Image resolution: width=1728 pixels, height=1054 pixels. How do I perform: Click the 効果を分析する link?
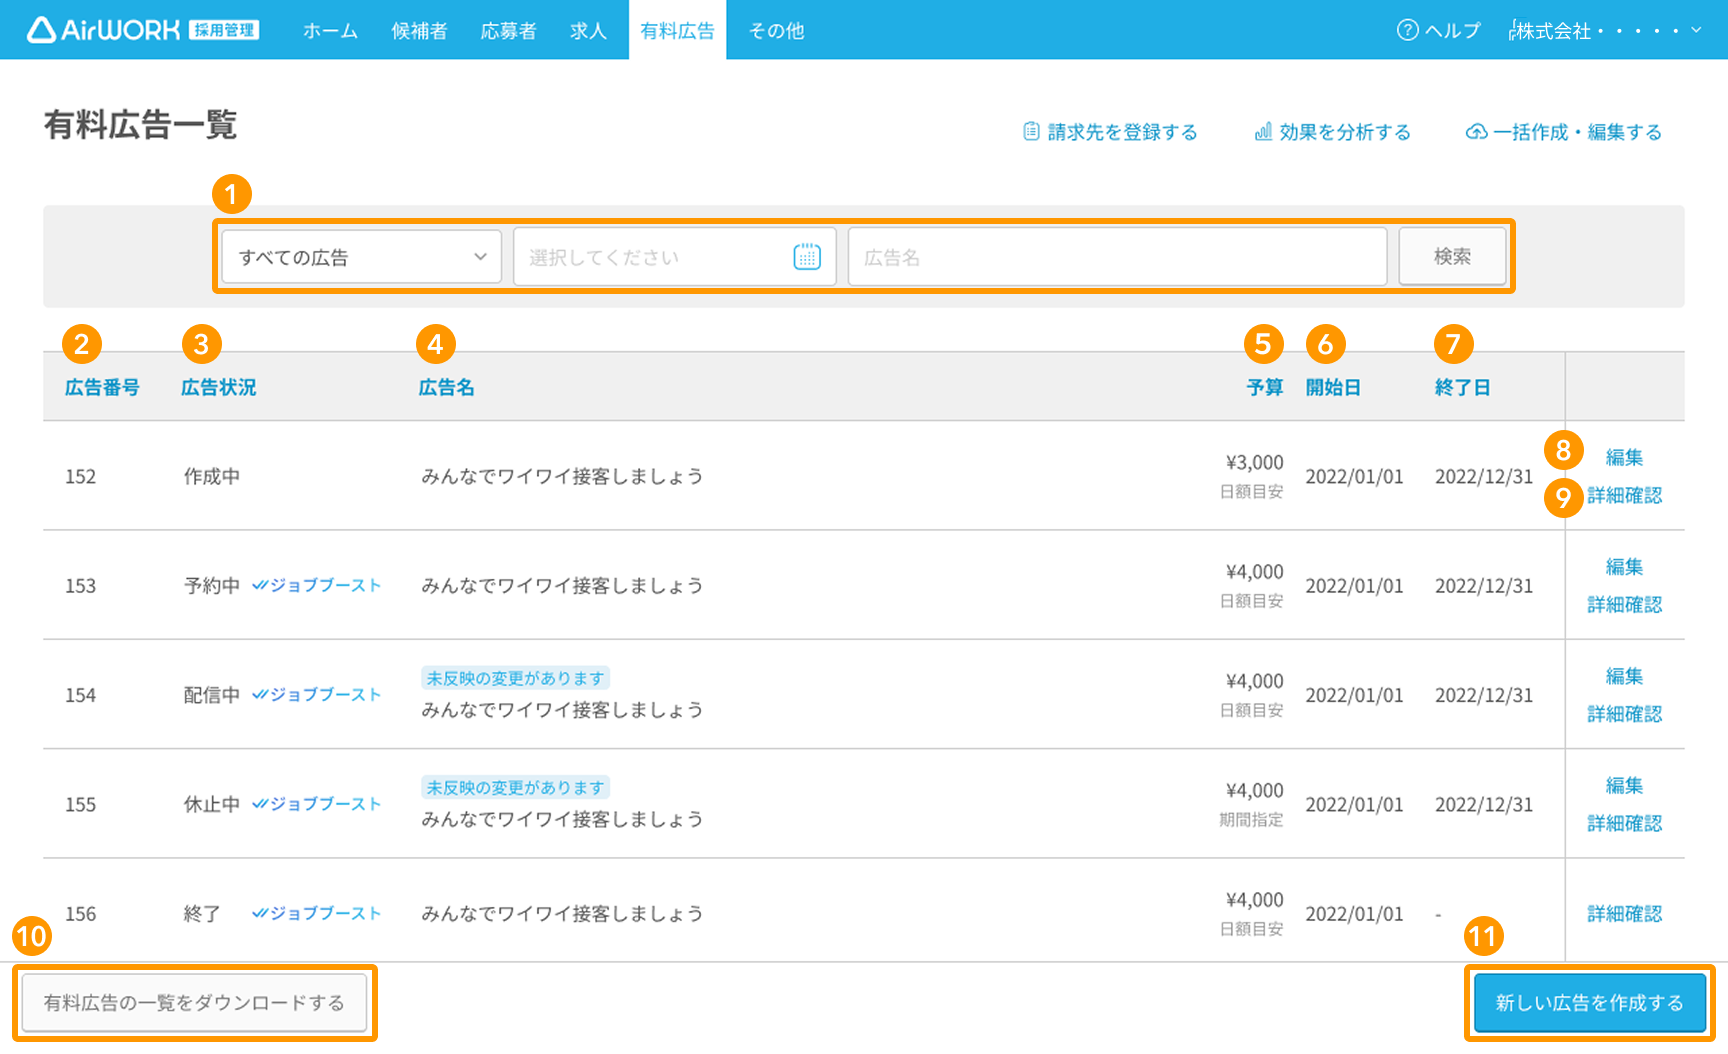coord(1333,132)
